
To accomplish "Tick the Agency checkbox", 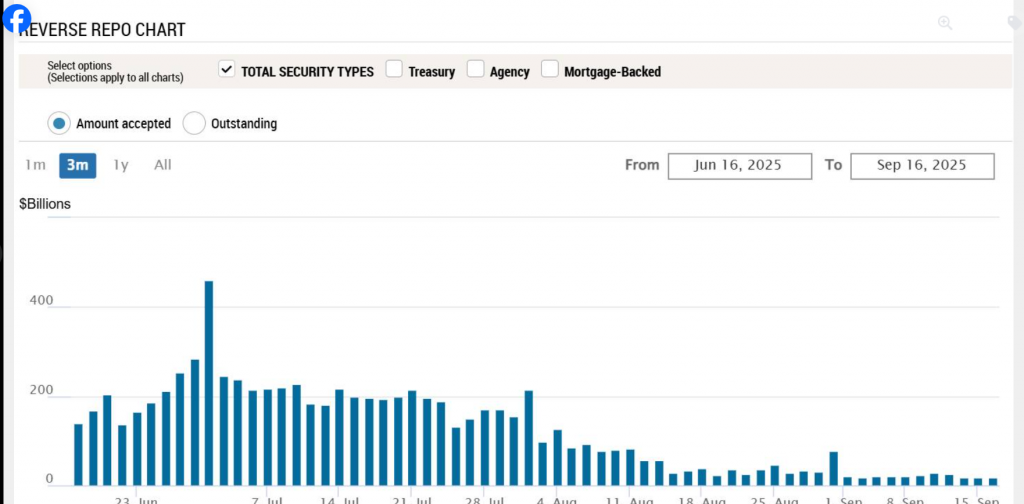I will [x=476, y=70].
